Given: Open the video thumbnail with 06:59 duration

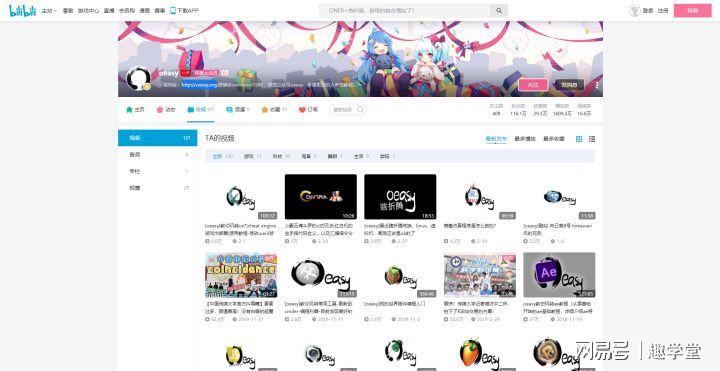Looking at the screenshot, I should pyautogui.click(x=479, y=197).
